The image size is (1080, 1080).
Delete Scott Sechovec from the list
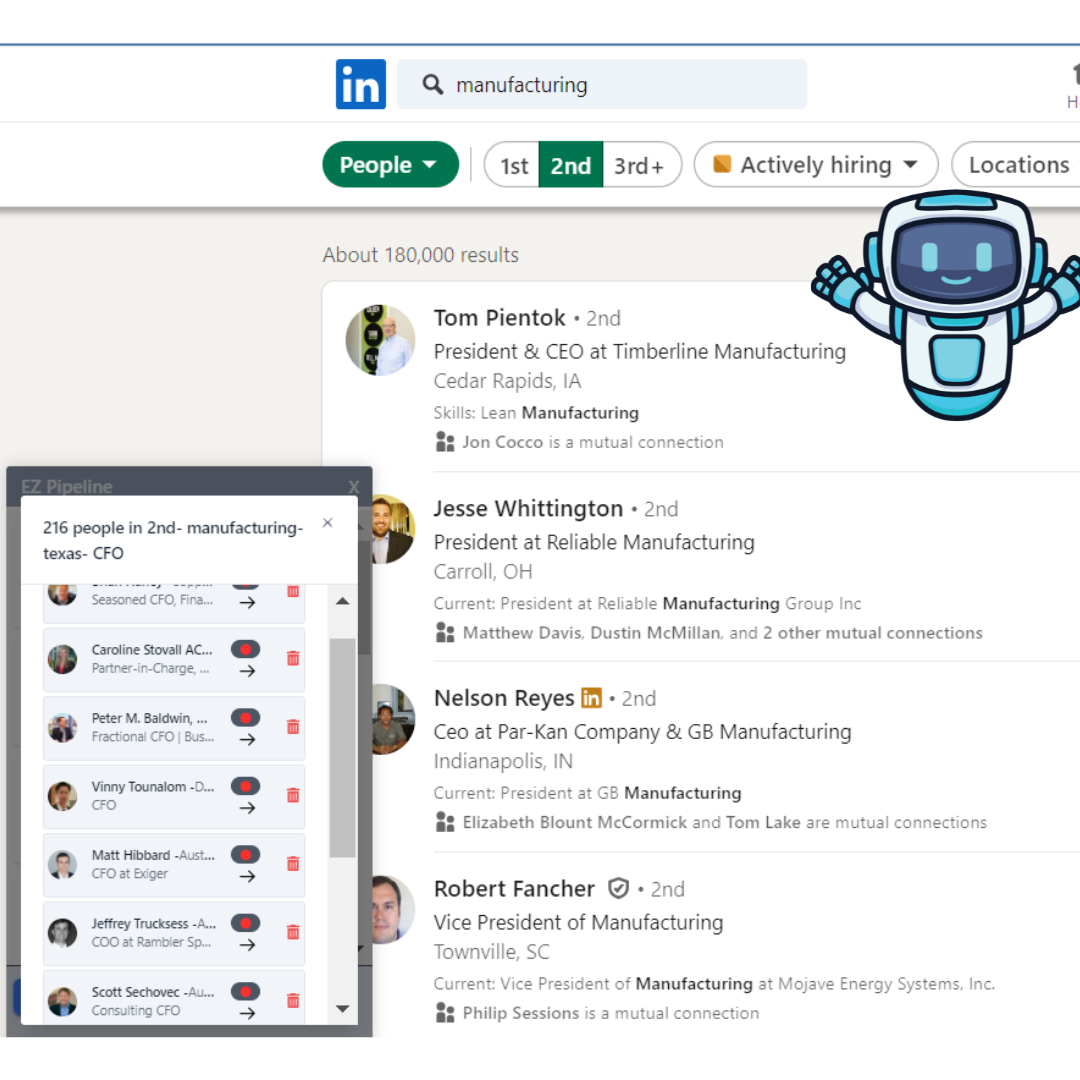[293, 1000]
